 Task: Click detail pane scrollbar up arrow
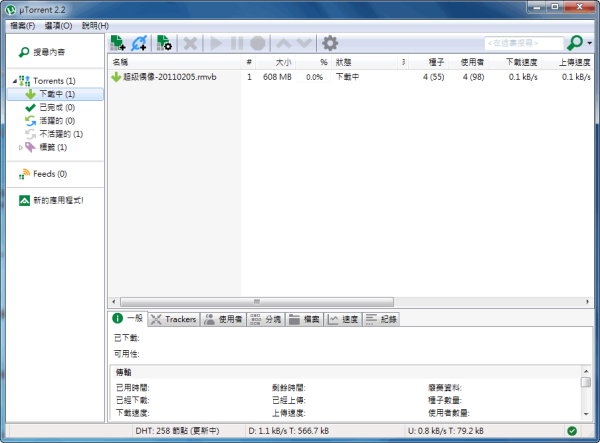pyautogui.click(x=586, y=371)
